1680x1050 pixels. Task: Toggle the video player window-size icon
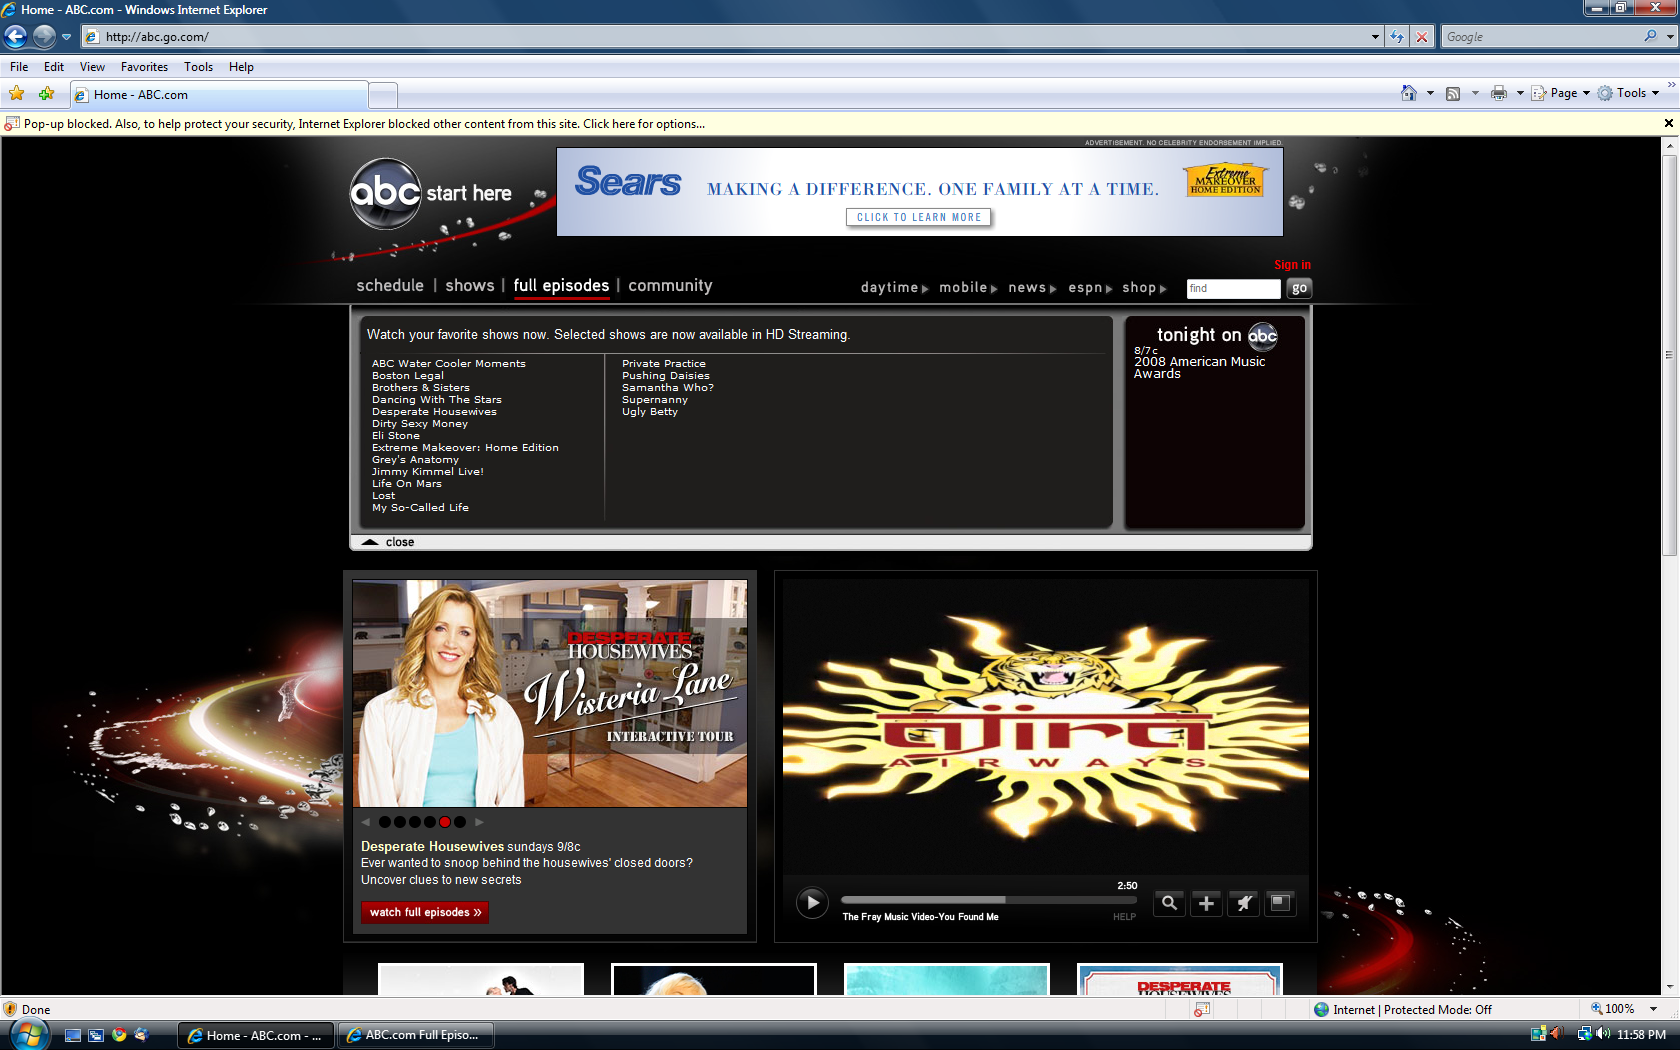[1280, 903]
